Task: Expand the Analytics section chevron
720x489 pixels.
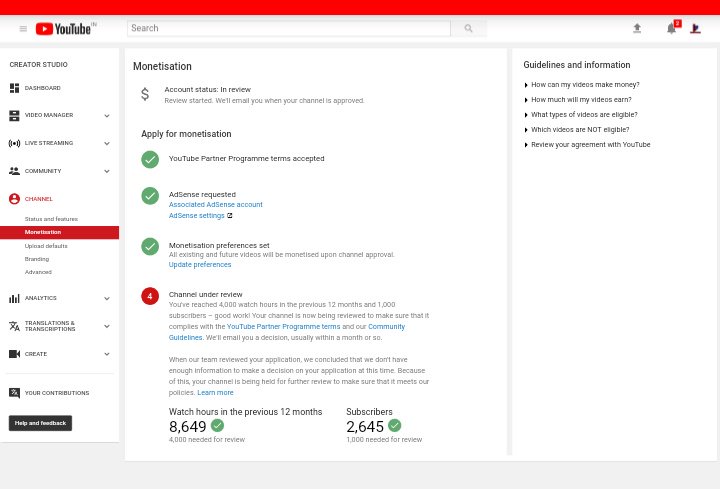Action: [107, 298]
